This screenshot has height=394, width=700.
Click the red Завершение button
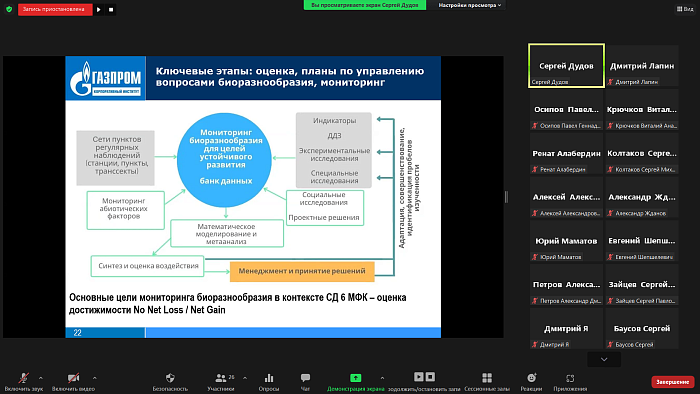click(672, 382)
